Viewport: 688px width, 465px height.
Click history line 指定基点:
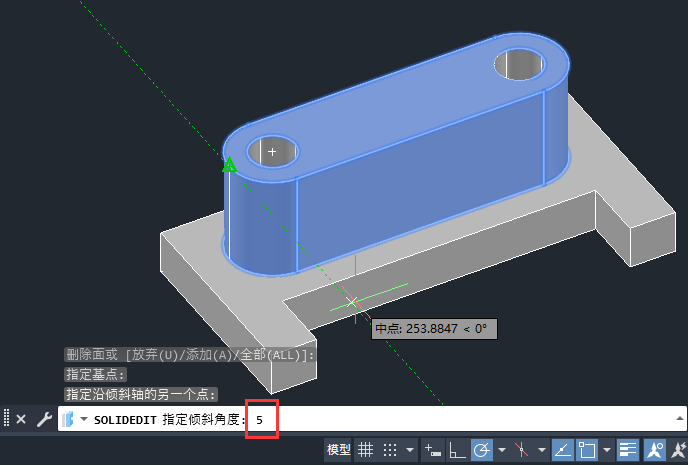tap(96, 374)
